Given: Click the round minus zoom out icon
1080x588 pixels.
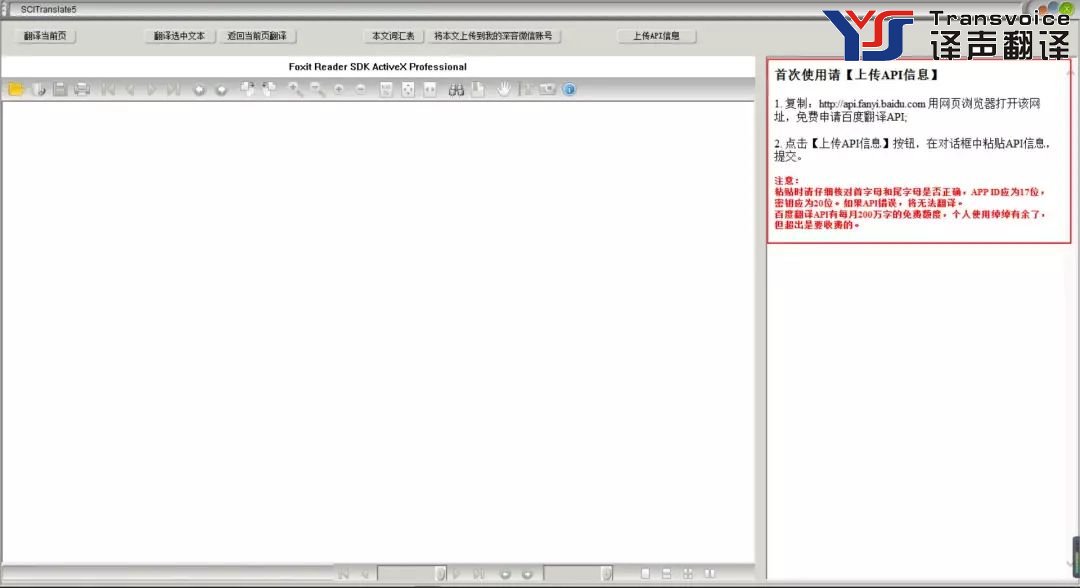Looking at the screenshot, I should 361,90.
